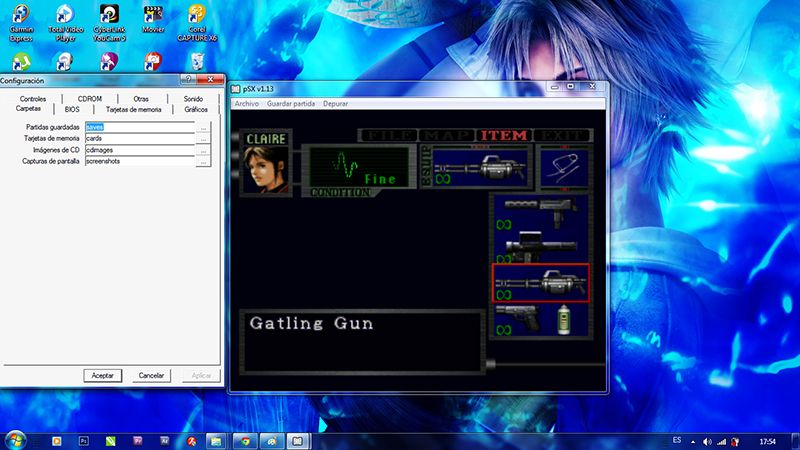The image size is (800, 450).
Task: Launch After Effects from the taskbar
Action: 164,441
